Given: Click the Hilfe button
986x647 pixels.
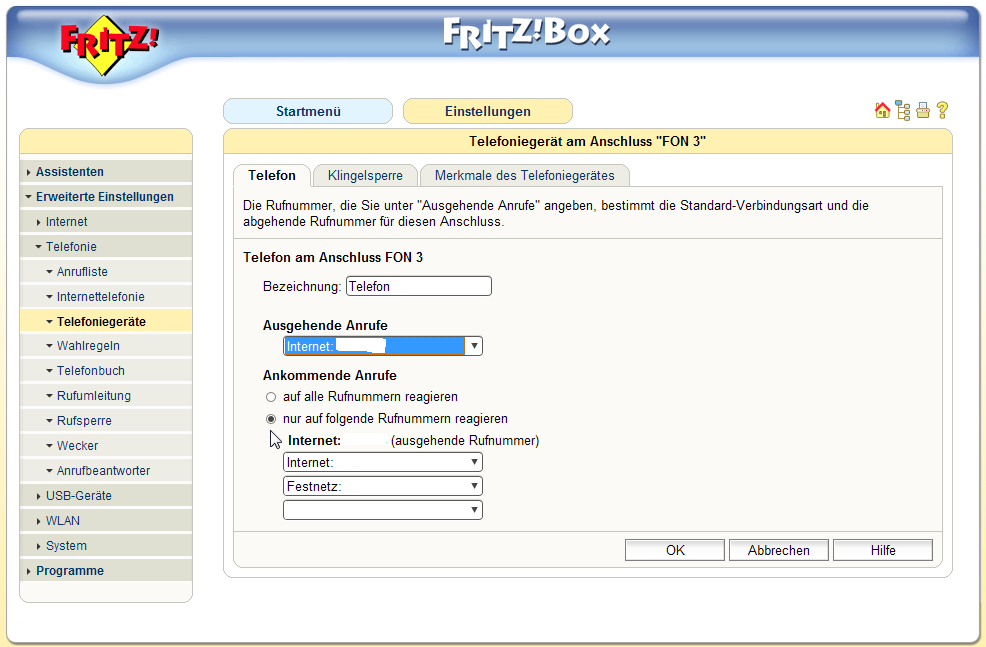Looking at the screenshot, I should tap(883, 550).
